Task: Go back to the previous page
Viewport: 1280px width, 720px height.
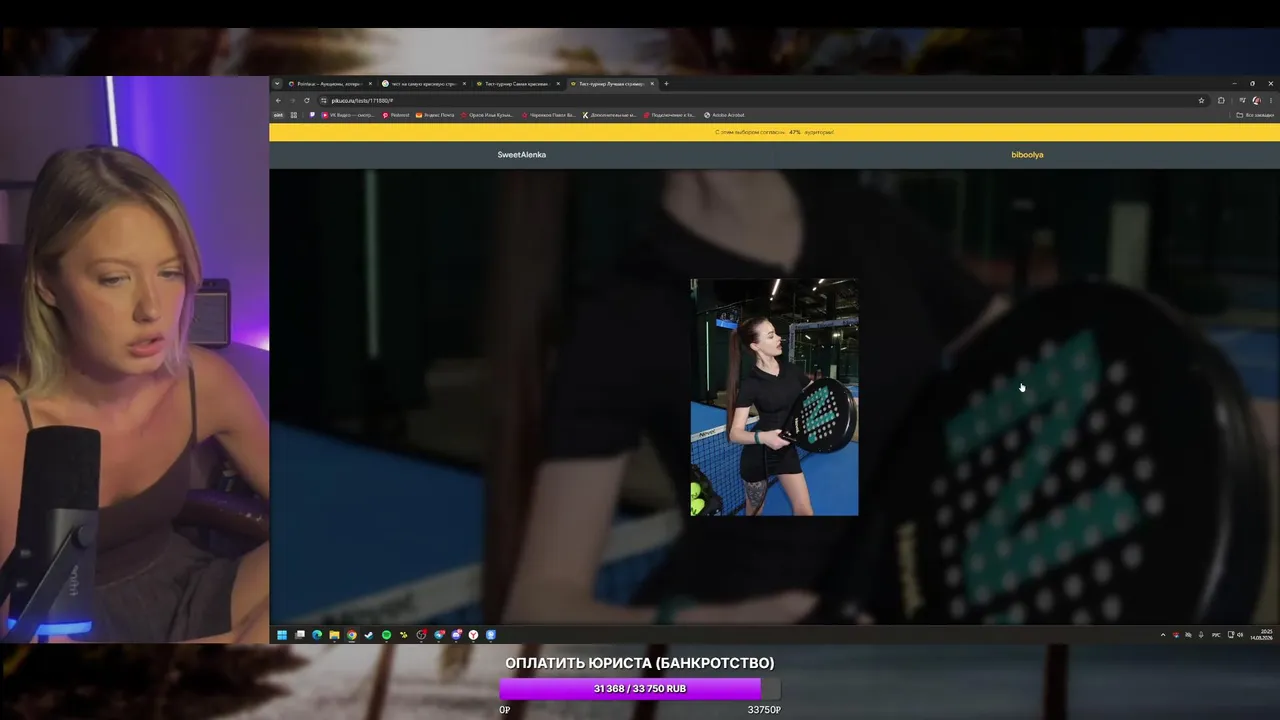Action: 278,100
